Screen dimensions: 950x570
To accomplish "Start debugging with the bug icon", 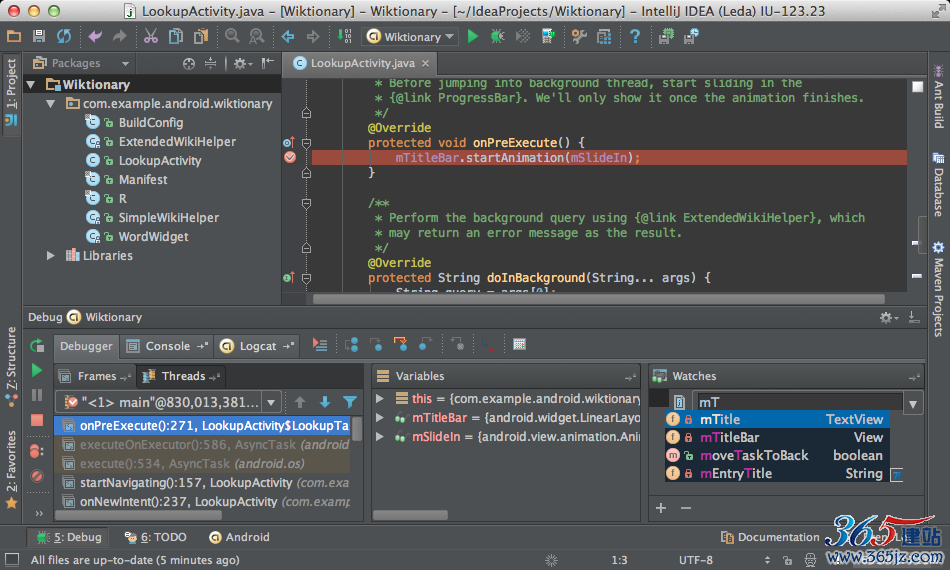I will [x=497, y=36].
